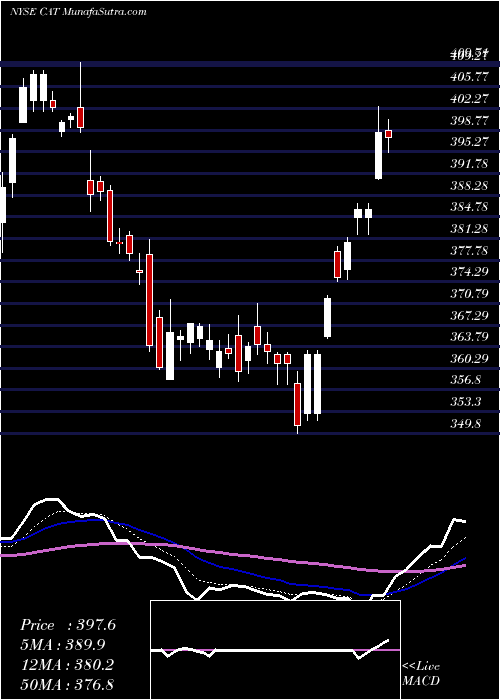Click the 50MA : 376.8 value

67,684
